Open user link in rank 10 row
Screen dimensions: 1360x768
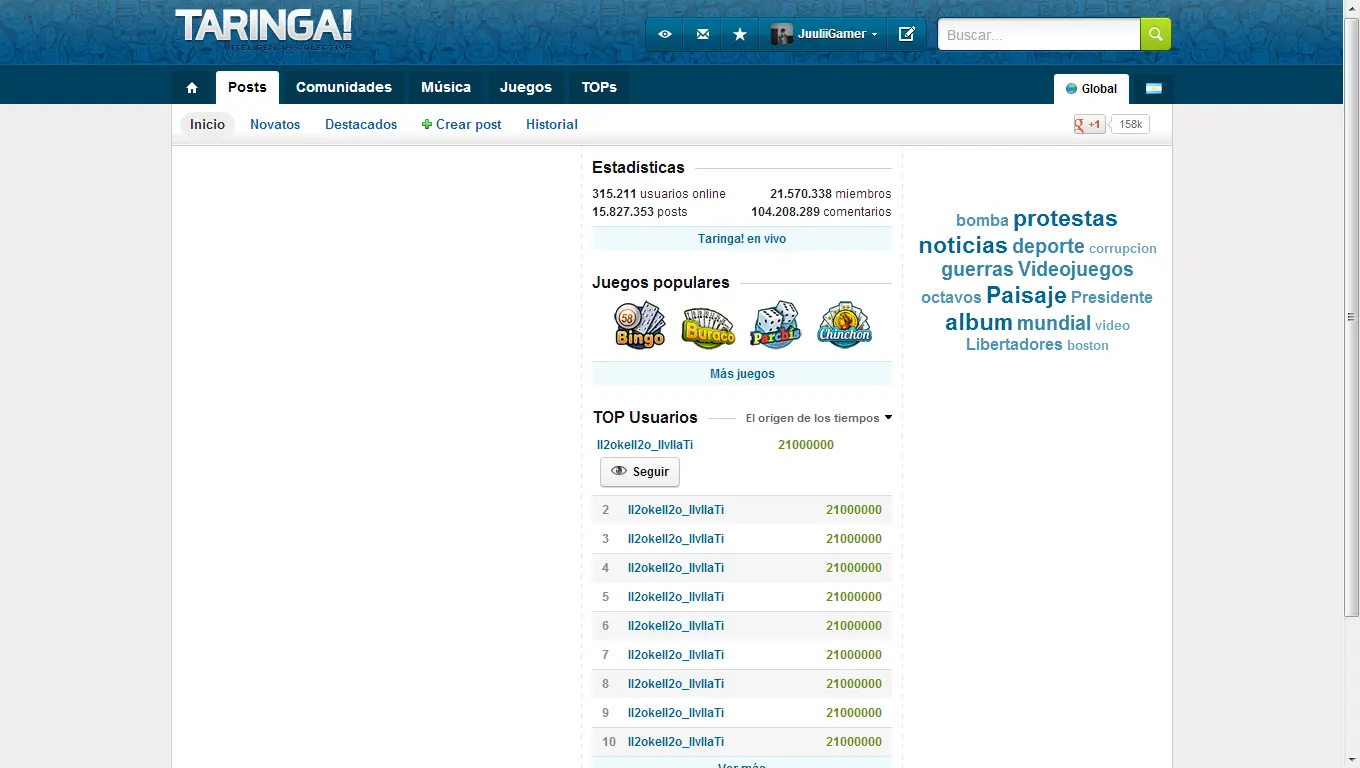(x=676, y=742)
